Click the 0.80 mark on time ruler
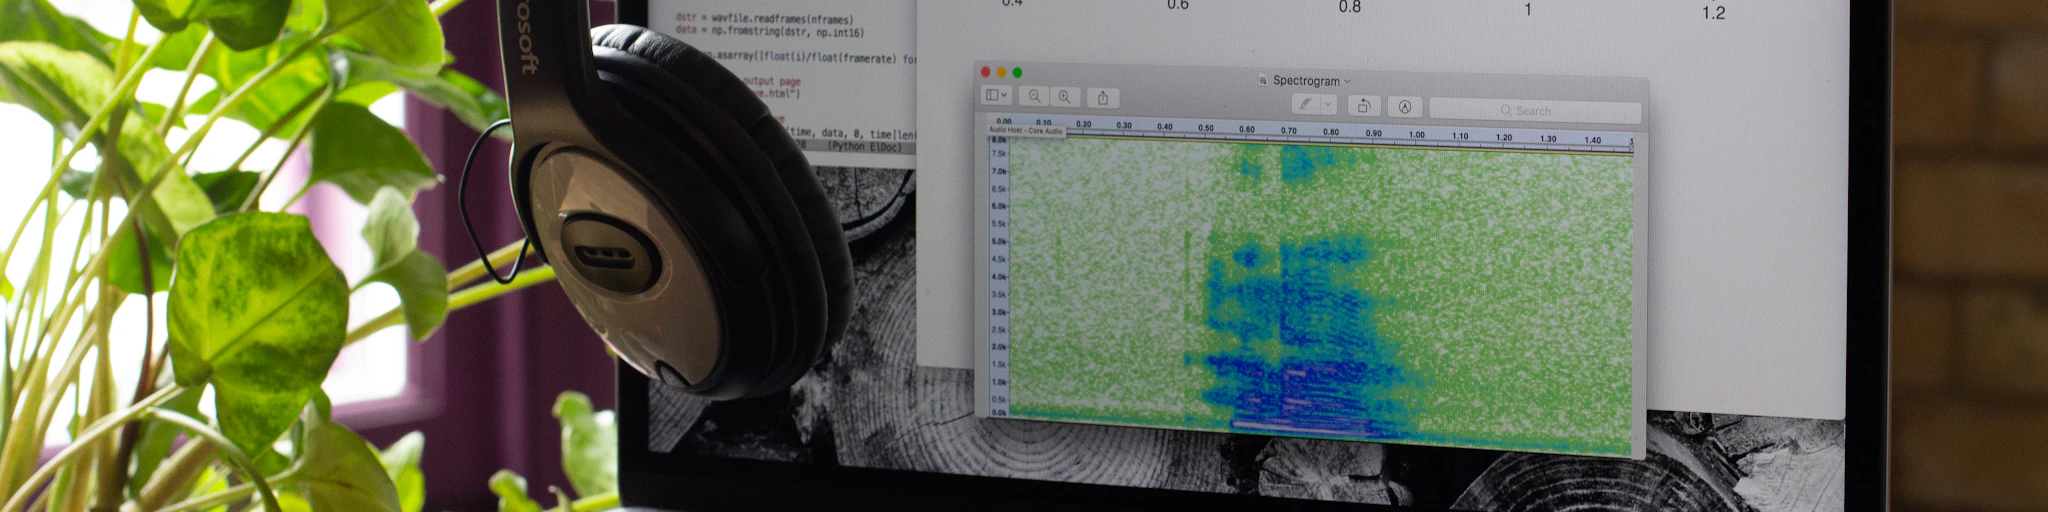The image size is (2048, 512). tap(1331, 132)
